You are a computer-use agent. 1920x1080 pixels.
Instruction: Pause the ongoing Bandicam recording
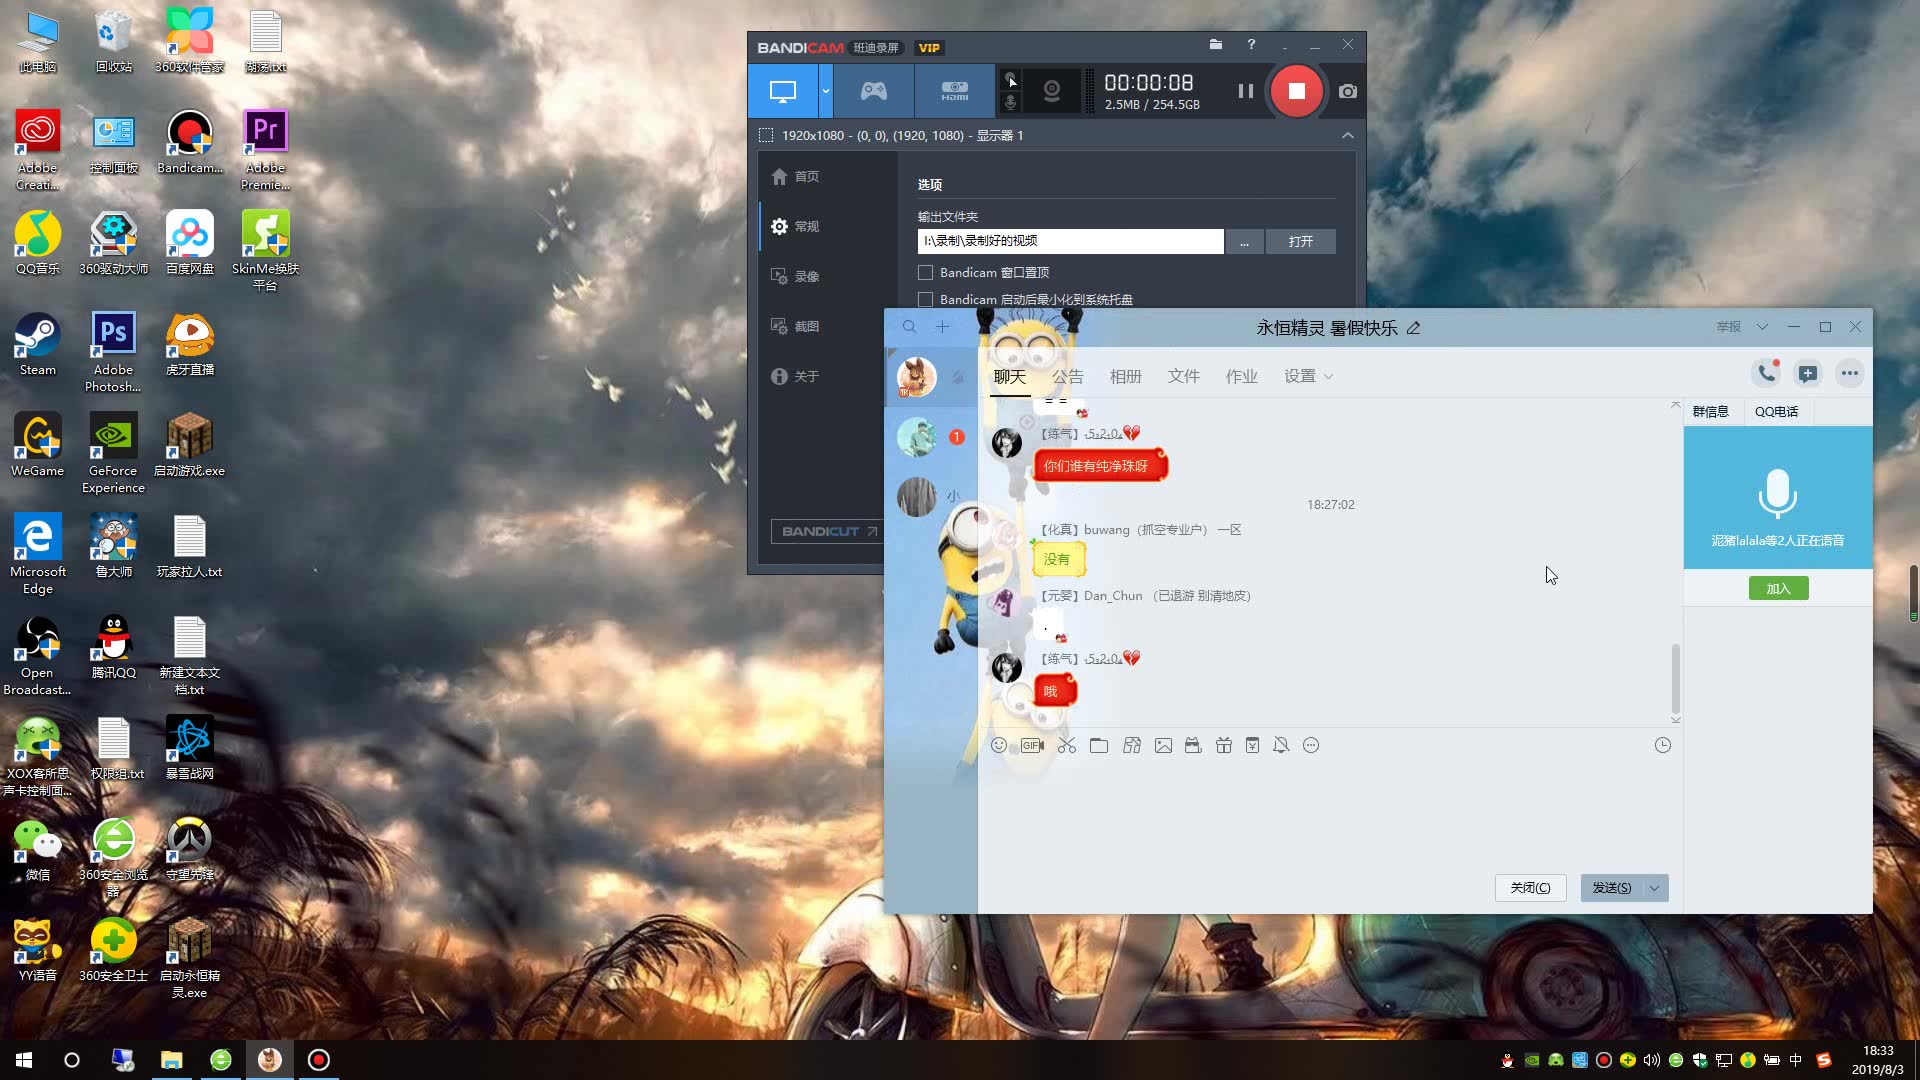point(1245,91)
